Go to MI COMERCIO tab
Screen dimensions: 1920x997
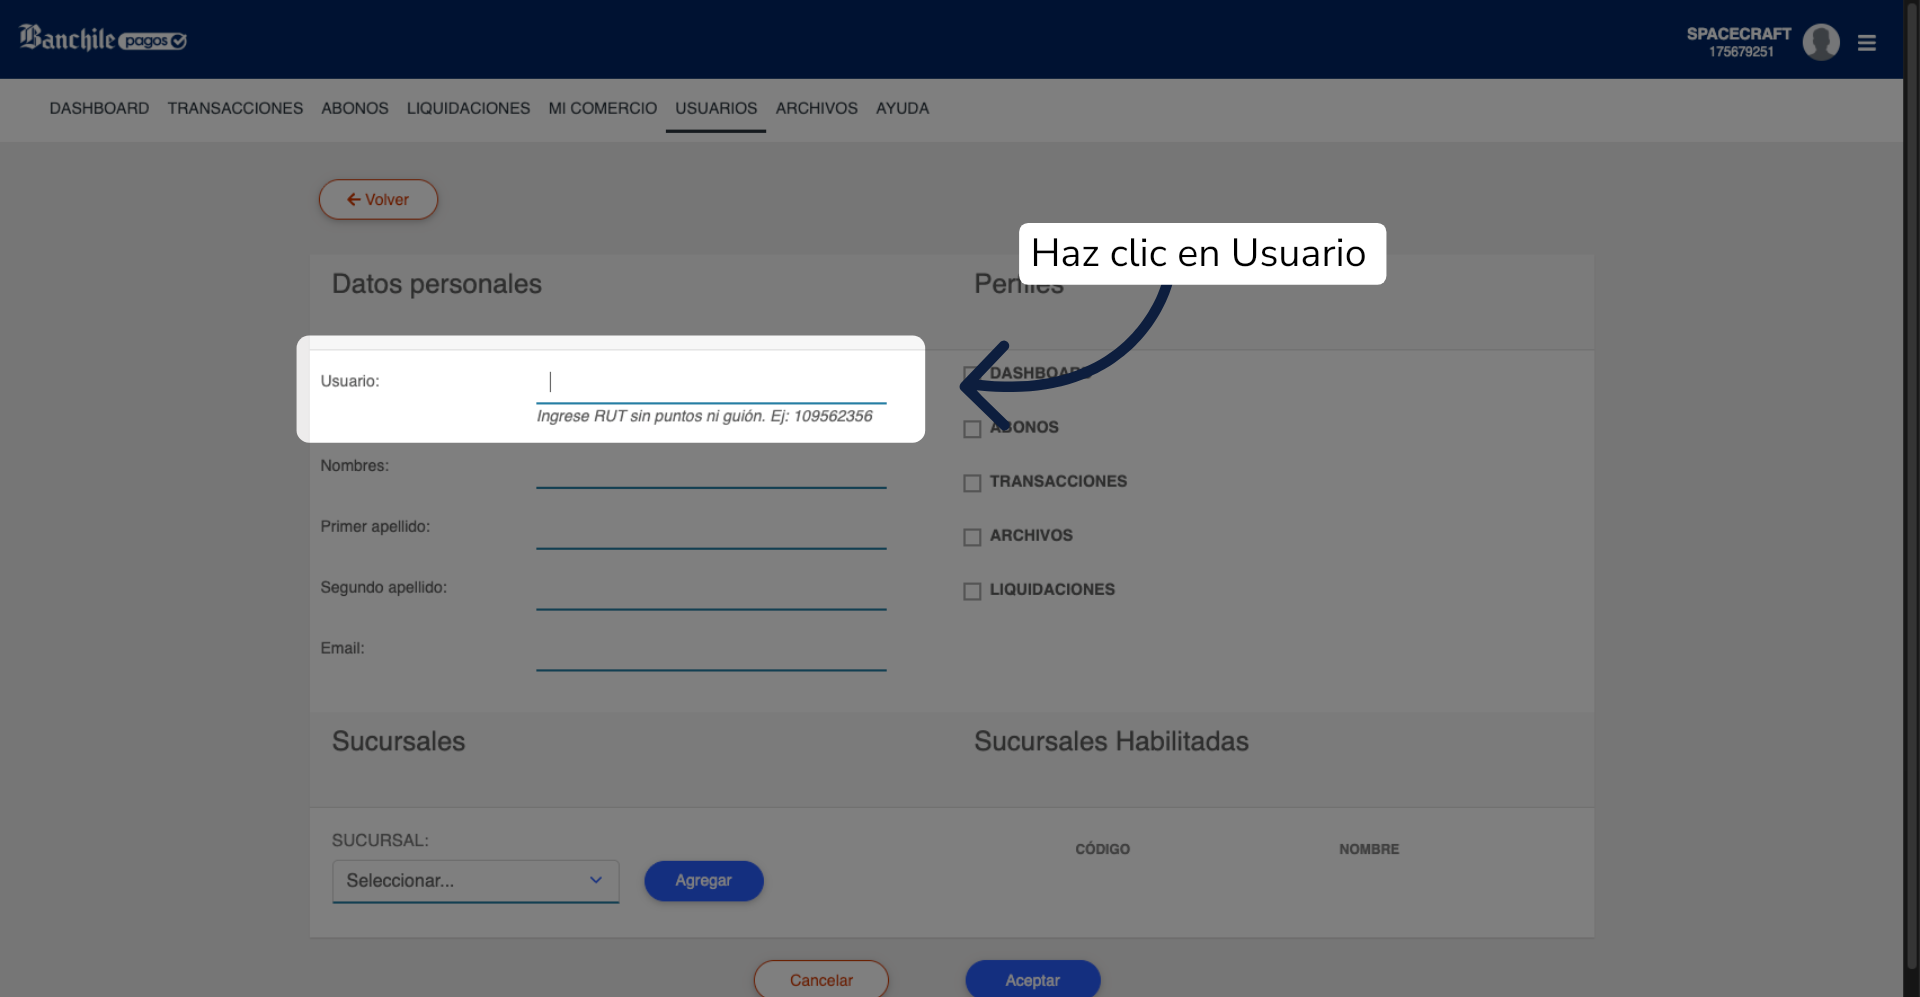point(603,108)
